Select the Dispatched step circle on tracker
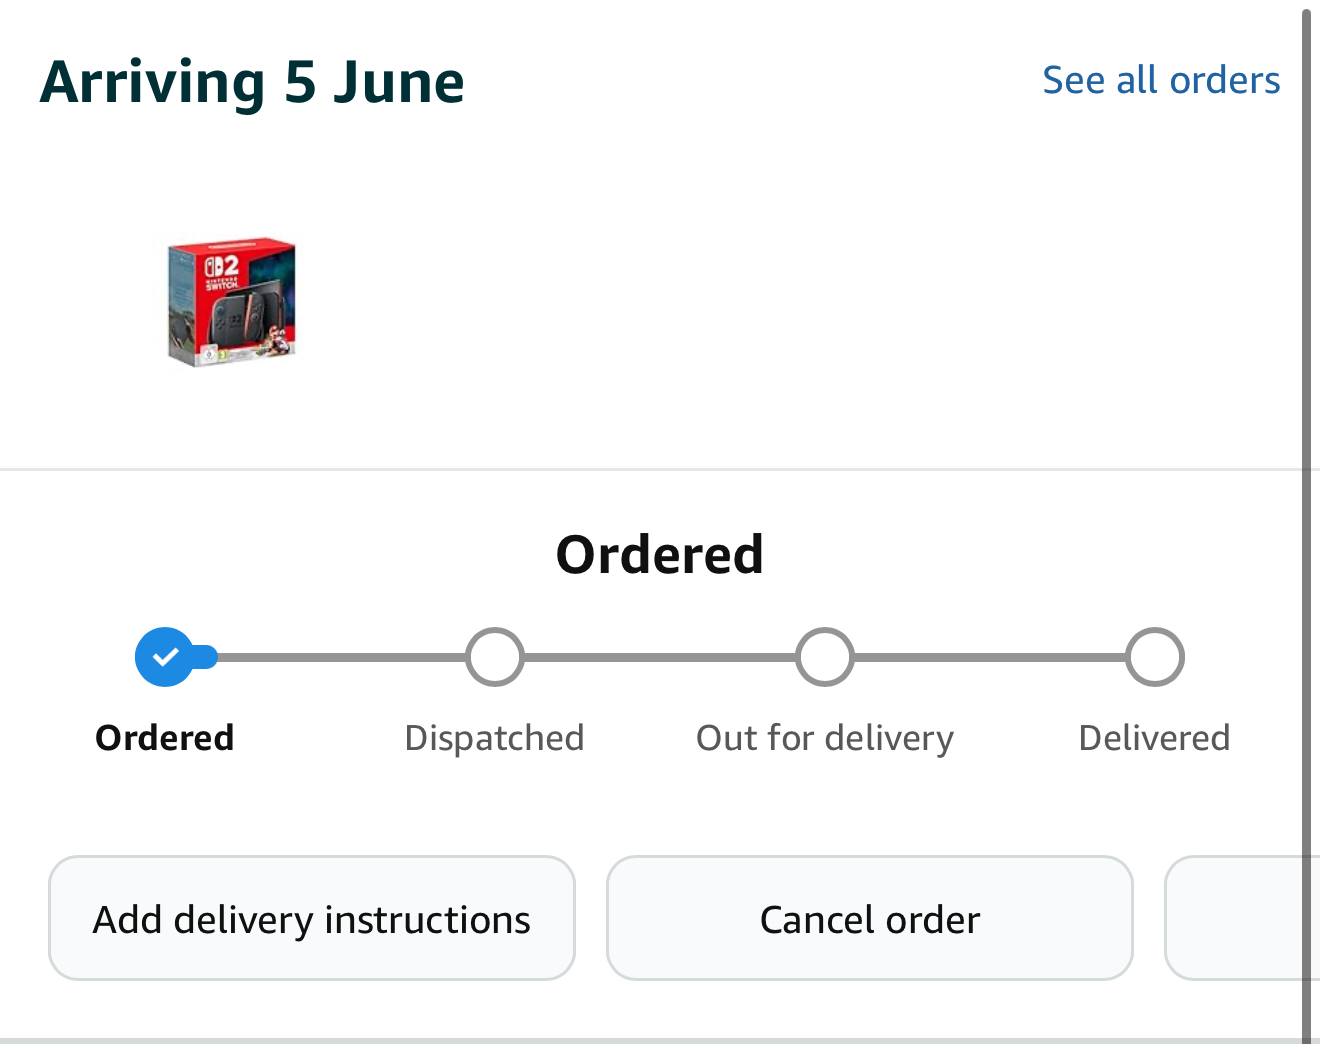Image resolution: width=1320 pixels, height=1044 pixels. coord(495,657)
